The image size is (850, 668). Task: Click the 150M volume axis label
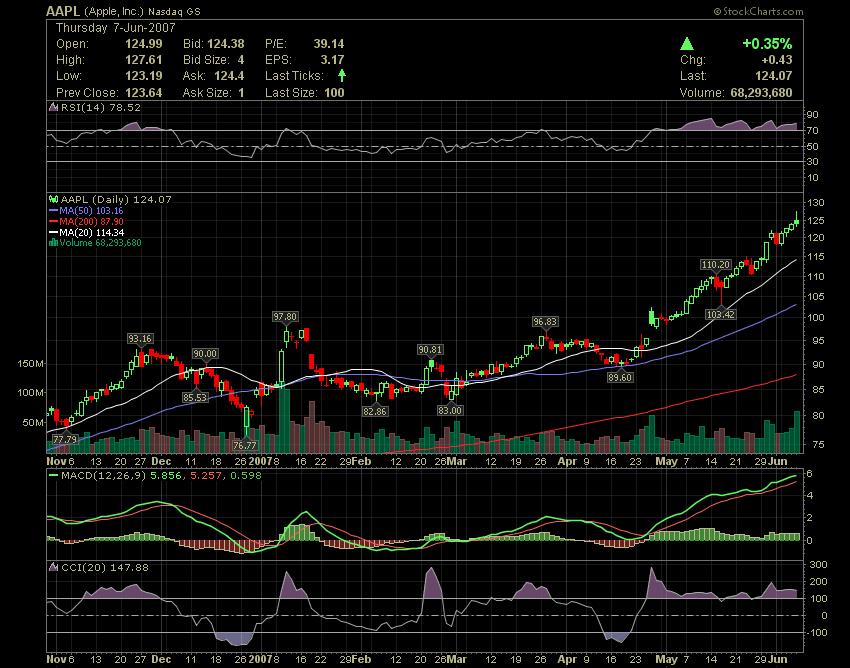coord(30,364)
